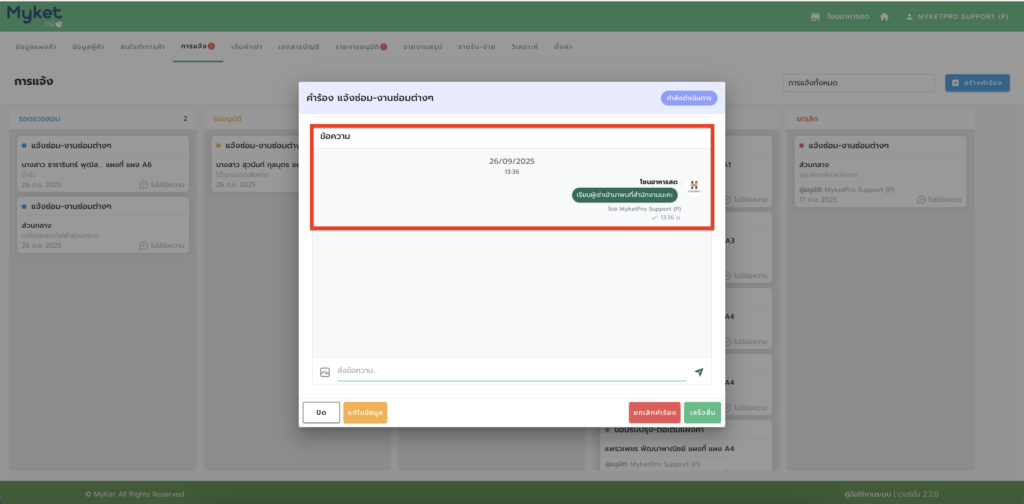1024x504 pixels.
Task: Click the store icon beside โซนอาหารสด
Action: click(816, 17)
